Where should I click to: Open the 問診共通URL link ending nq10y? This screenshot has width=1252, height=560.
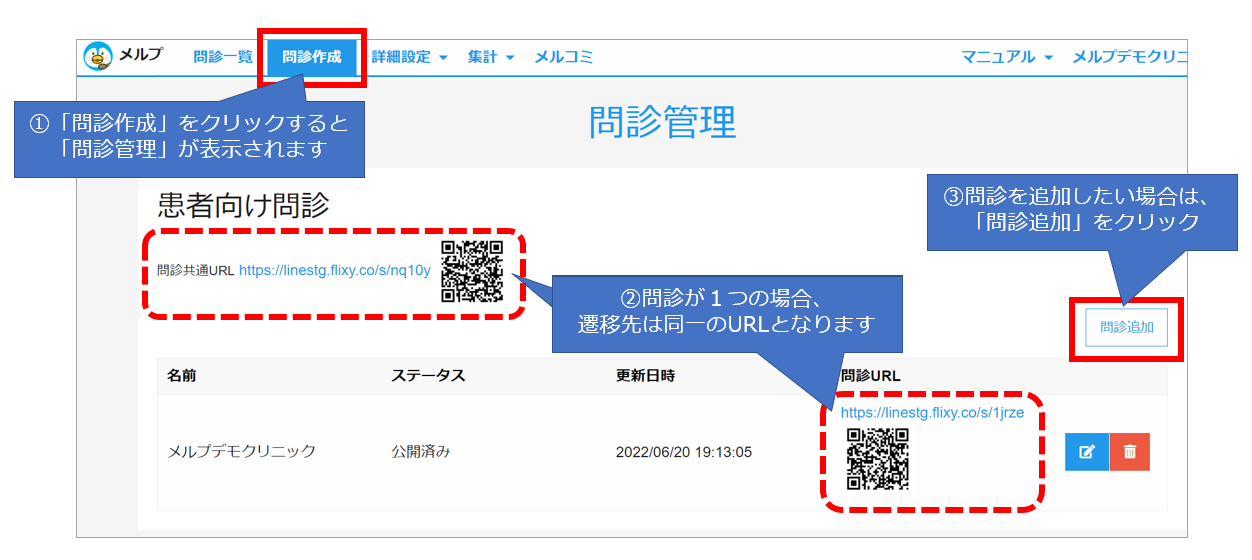point(335,270)
